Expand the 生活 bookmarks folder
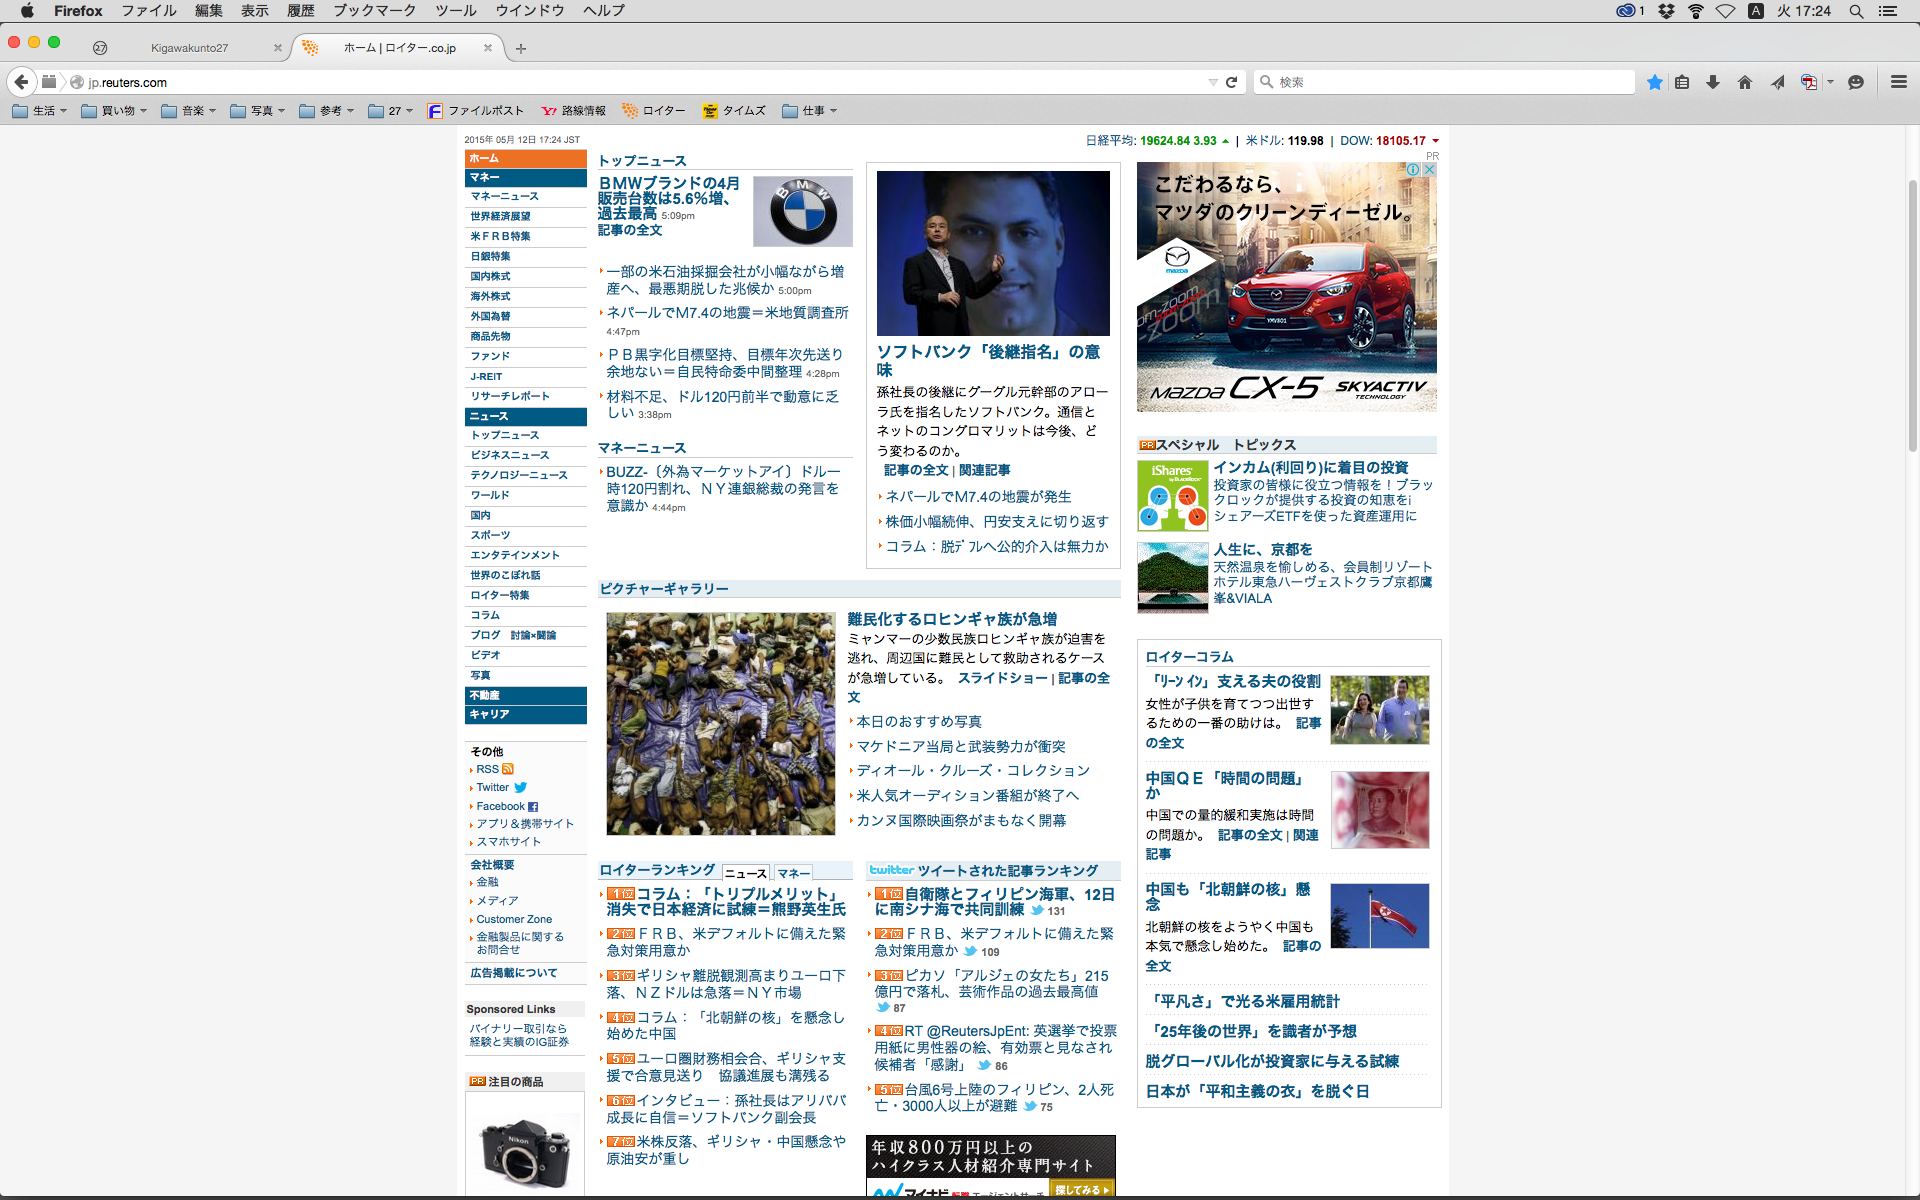The height and width of the screenshot is (1200, 1920). coord(40,111)
